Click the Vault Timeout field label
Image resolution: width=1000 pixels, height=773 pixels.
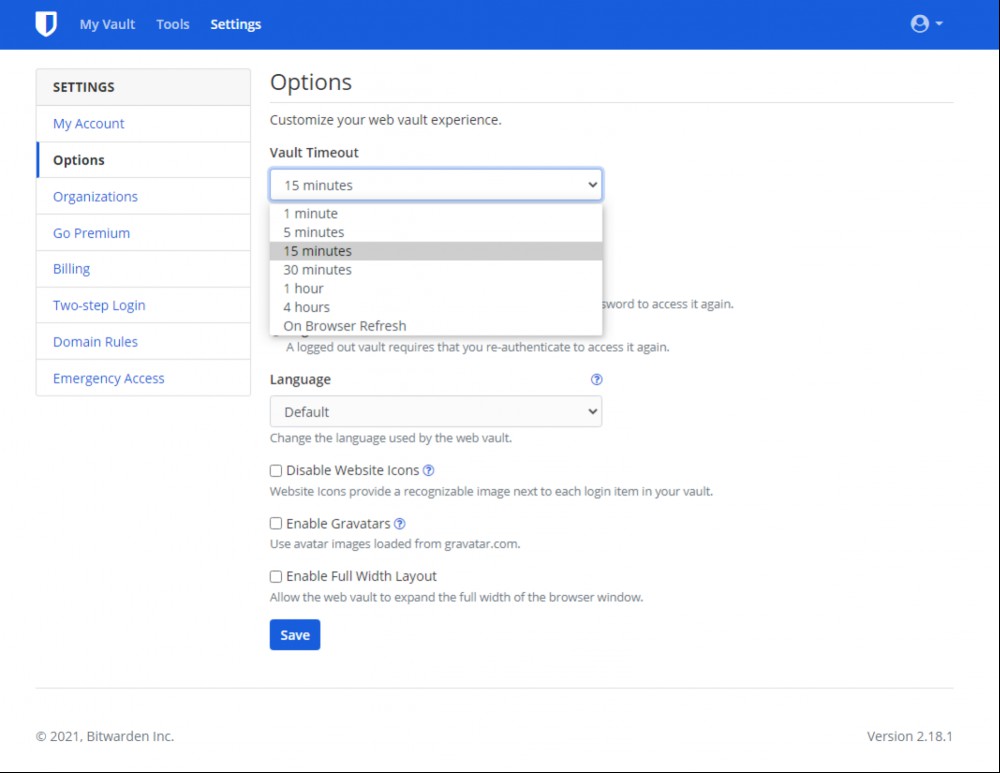click(x=314, y=152)
